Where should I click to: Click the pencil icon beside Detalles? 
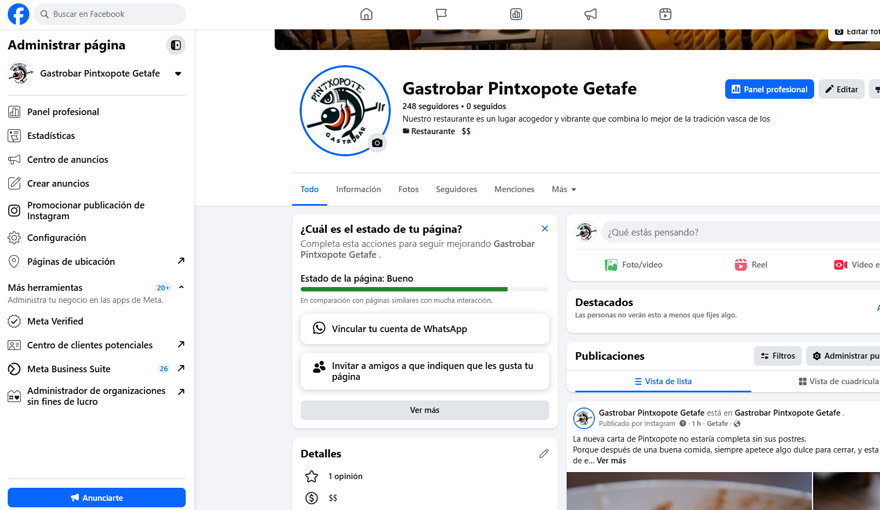click(544, 453)
